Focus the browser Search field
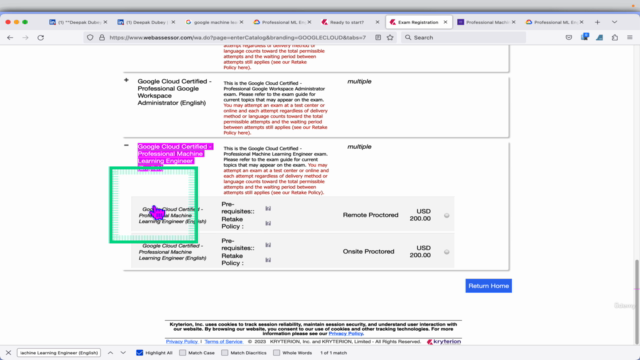This screenshot has width=640, height=360. tap(464, 38)
